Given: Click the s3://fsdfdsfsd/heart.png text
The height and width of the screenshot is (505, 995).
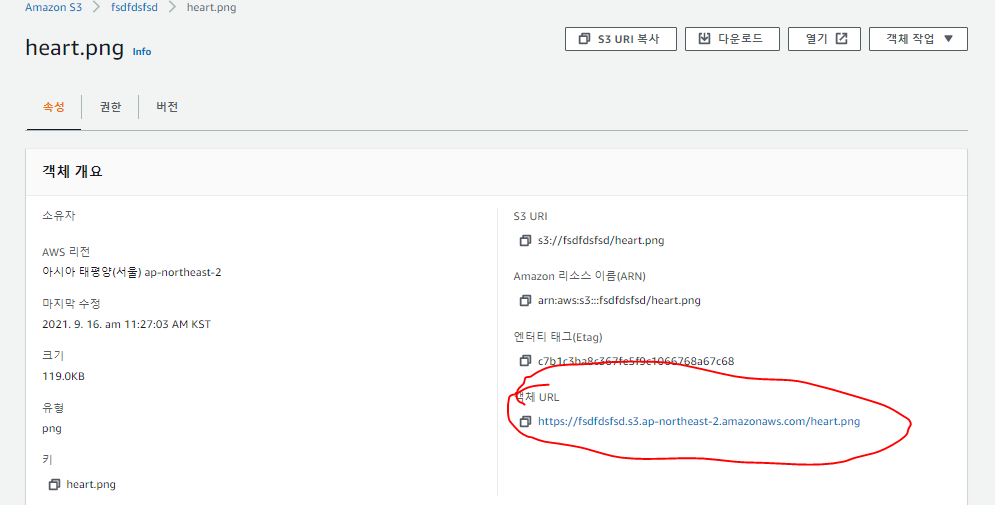Looking at the screenshot, I should pyautogui.click(x=601, y=240).
